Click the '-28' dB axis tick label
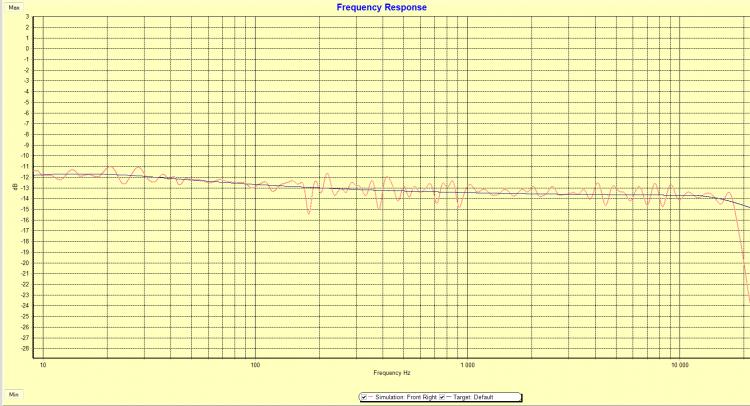 click(26, 349)
